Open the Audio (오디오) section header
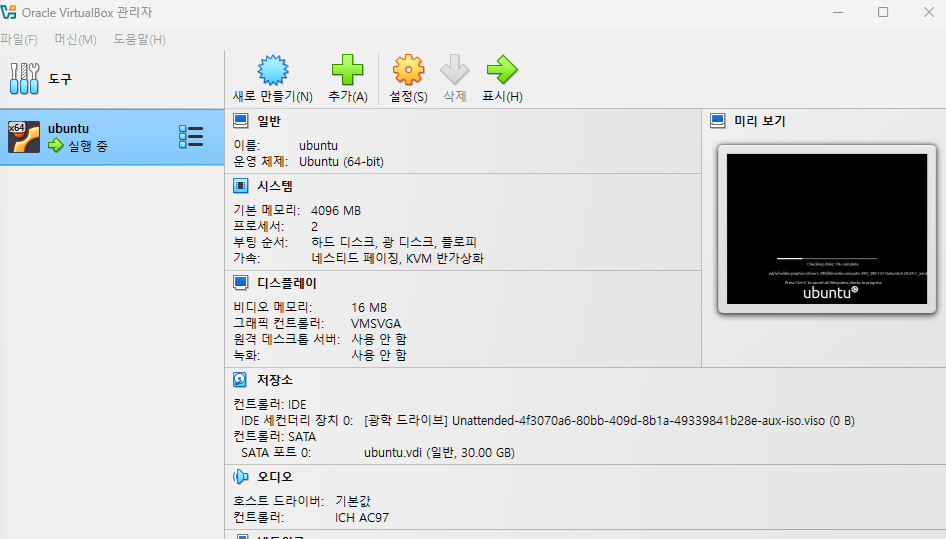The height and width of the screenshot is (539, 946). tap(275, 477)
